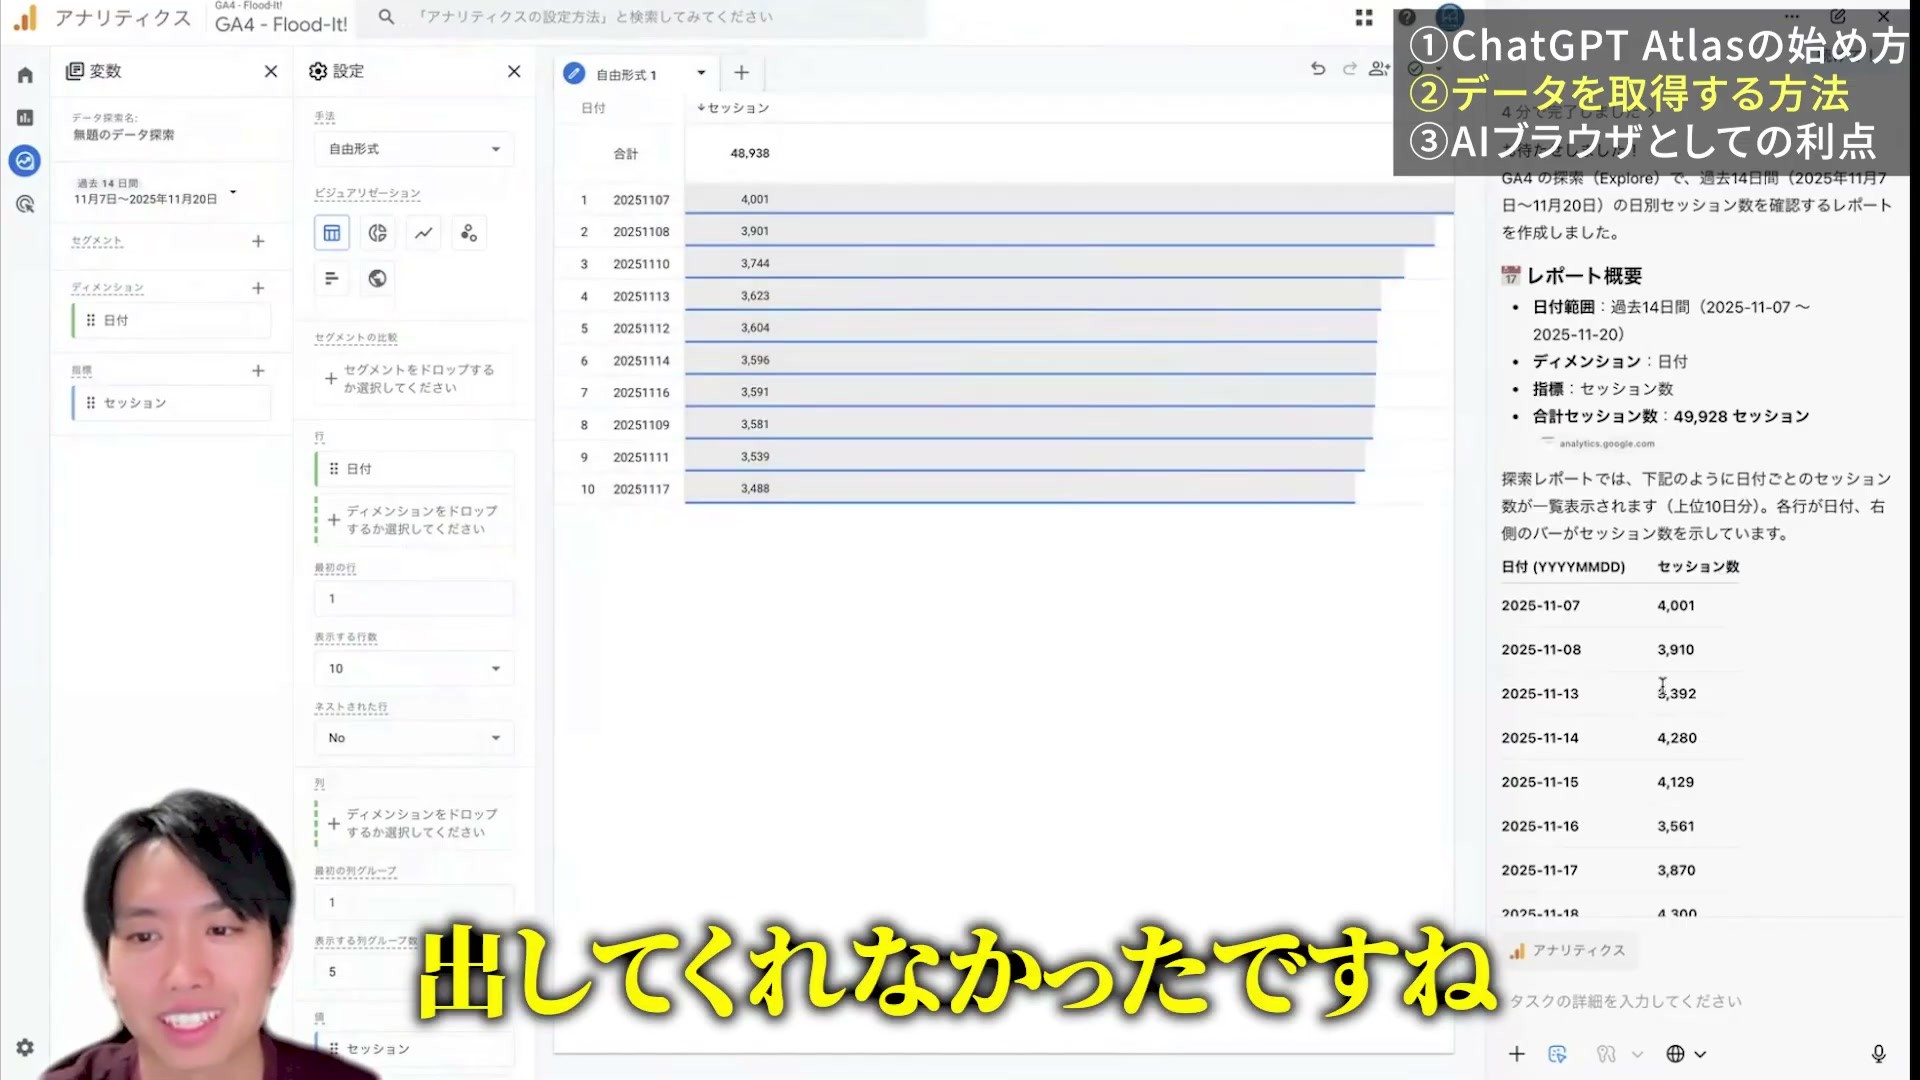Click table cell 20251113
Image resolution: width=1920 pixels, height=1080 pixels.
point(641,296)
